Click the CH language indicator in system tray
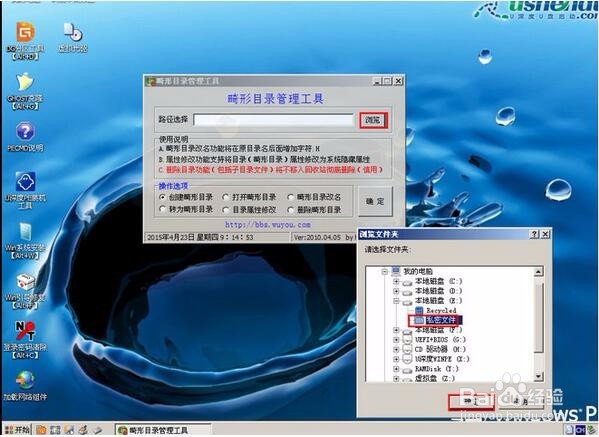 [580, 431]
